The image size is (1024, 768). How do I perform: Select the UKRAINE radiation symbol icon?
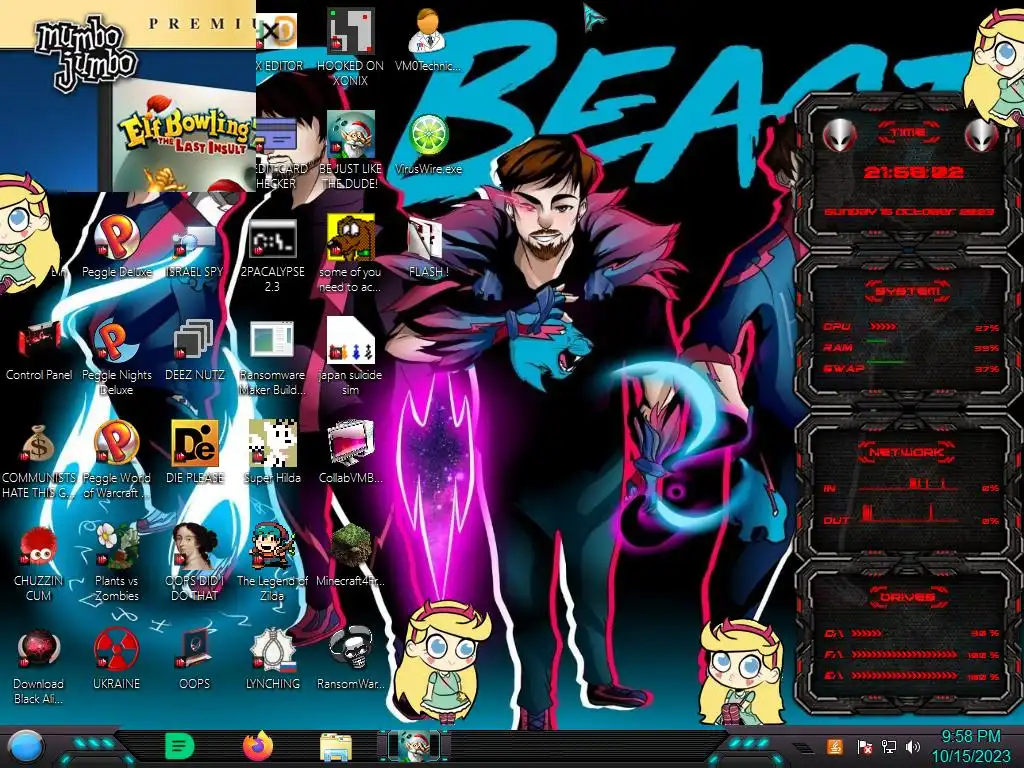click(x=116, y=660)
